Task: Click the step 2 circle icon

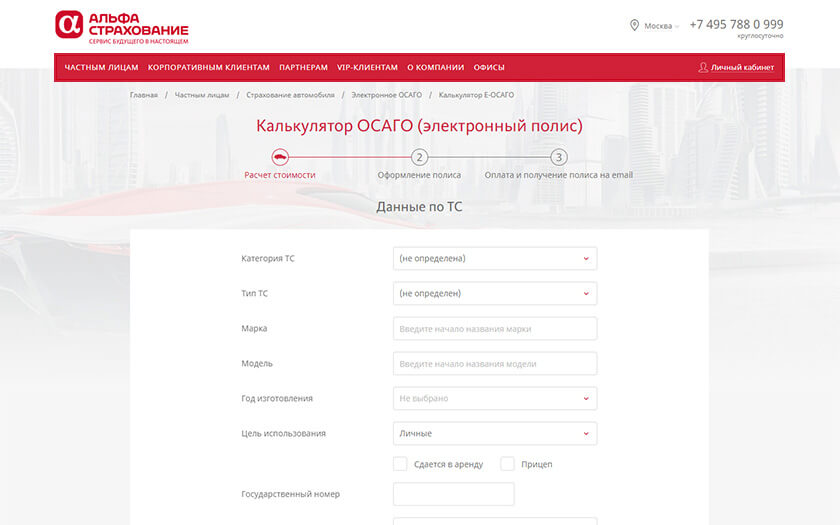Action: [419, 157]
